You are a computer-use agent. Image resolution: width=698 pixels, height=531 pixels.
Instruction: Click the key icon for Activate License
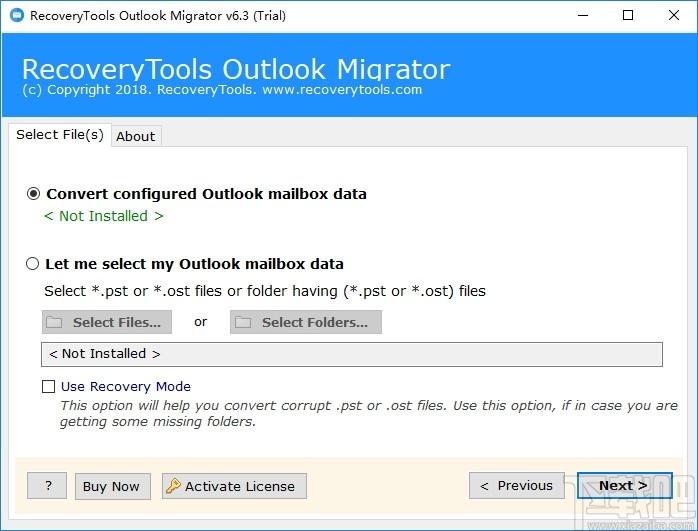point(173,486)
